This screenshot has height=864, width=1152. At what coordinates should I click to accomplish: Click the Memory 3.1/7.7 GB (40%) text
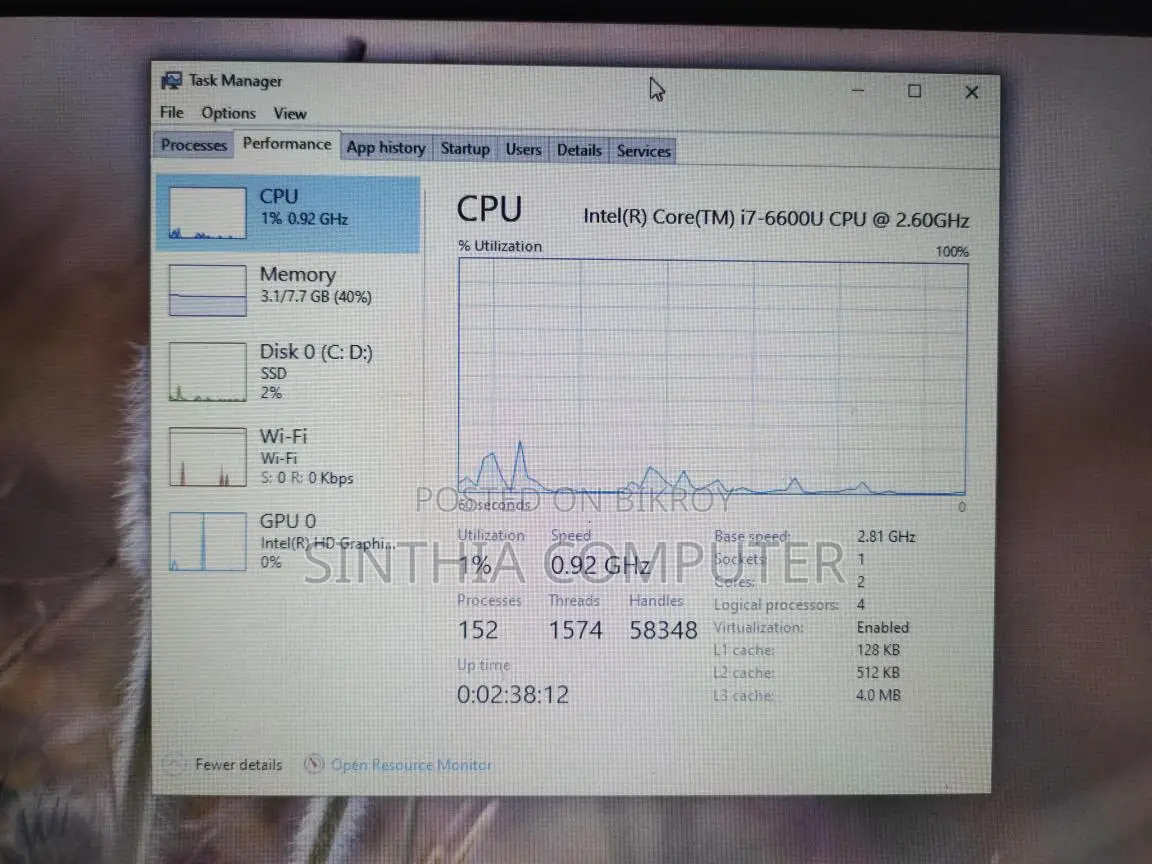click(316, 297)
